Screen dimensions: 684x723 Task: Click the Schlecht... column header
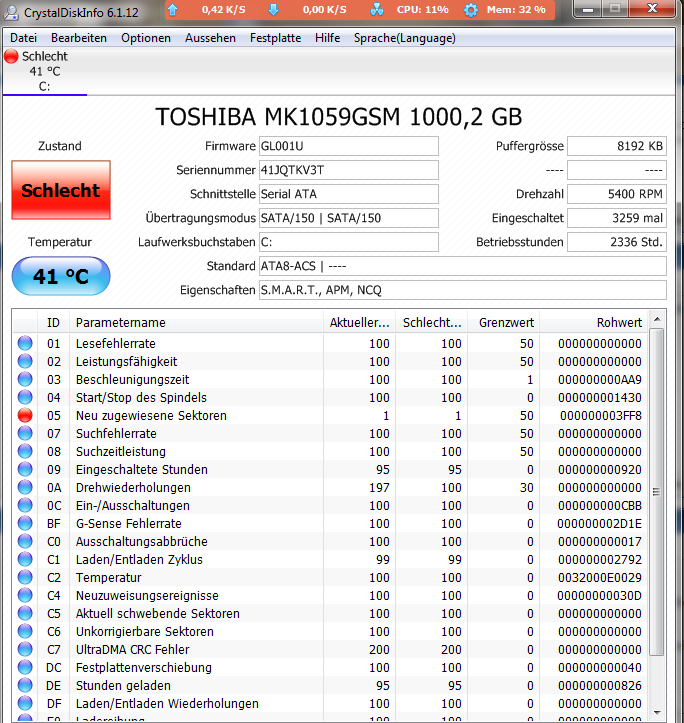432,322
